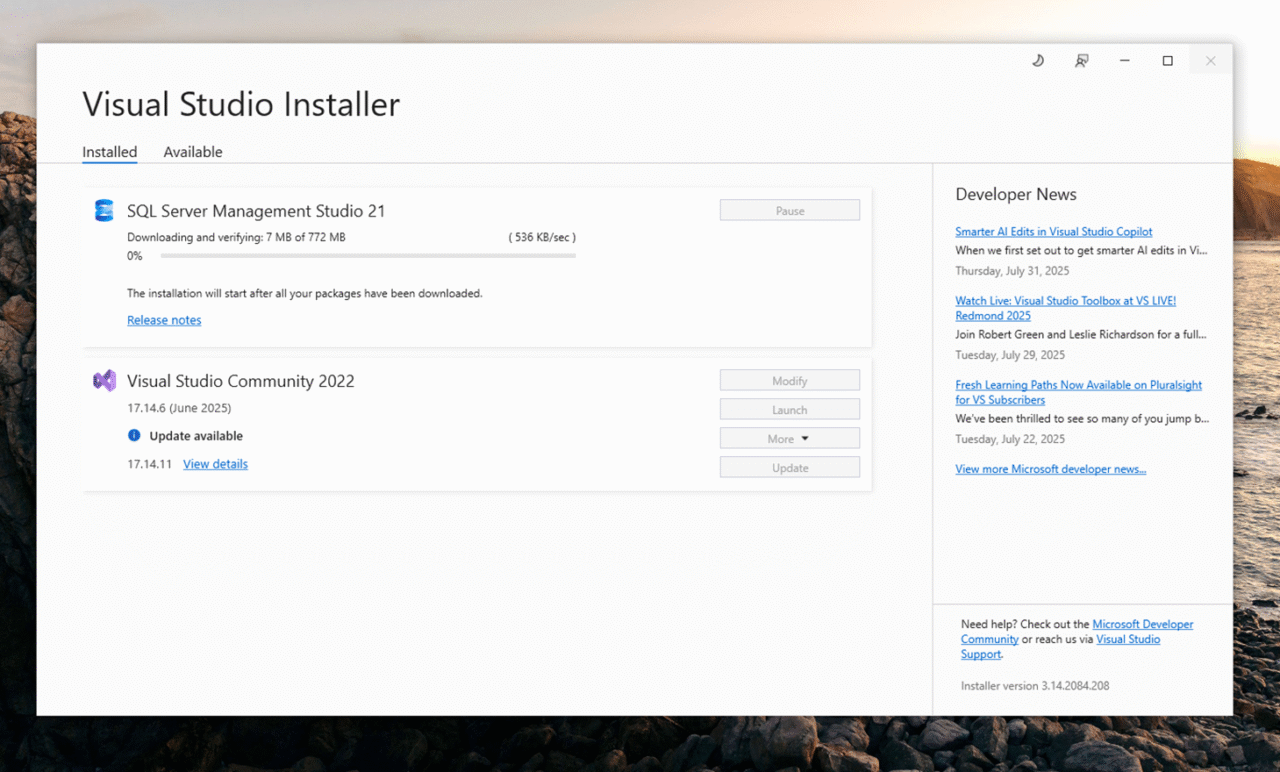
Task: Open Watch Live Visual Studio Toolbox article
Action: coord(1066,308)
